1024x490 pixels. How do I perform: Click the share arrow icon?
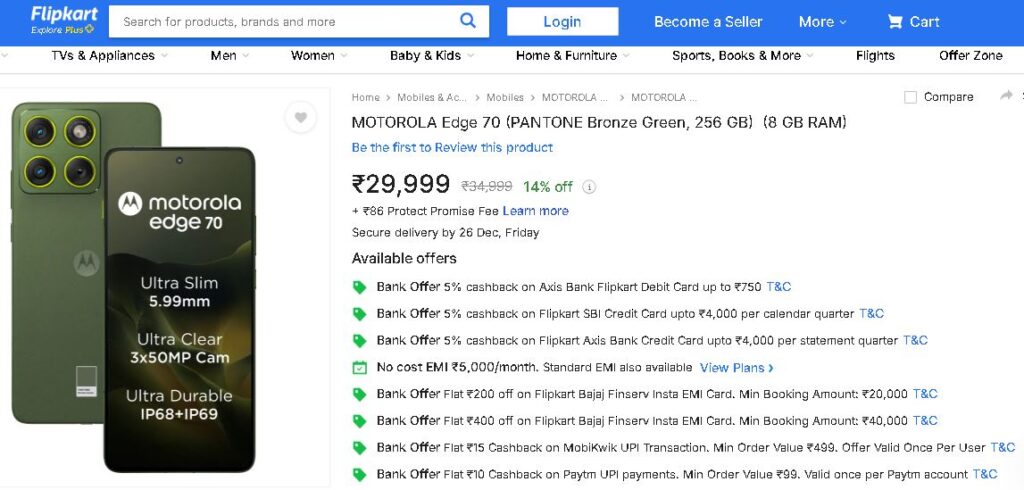[x=1006, y=96]
